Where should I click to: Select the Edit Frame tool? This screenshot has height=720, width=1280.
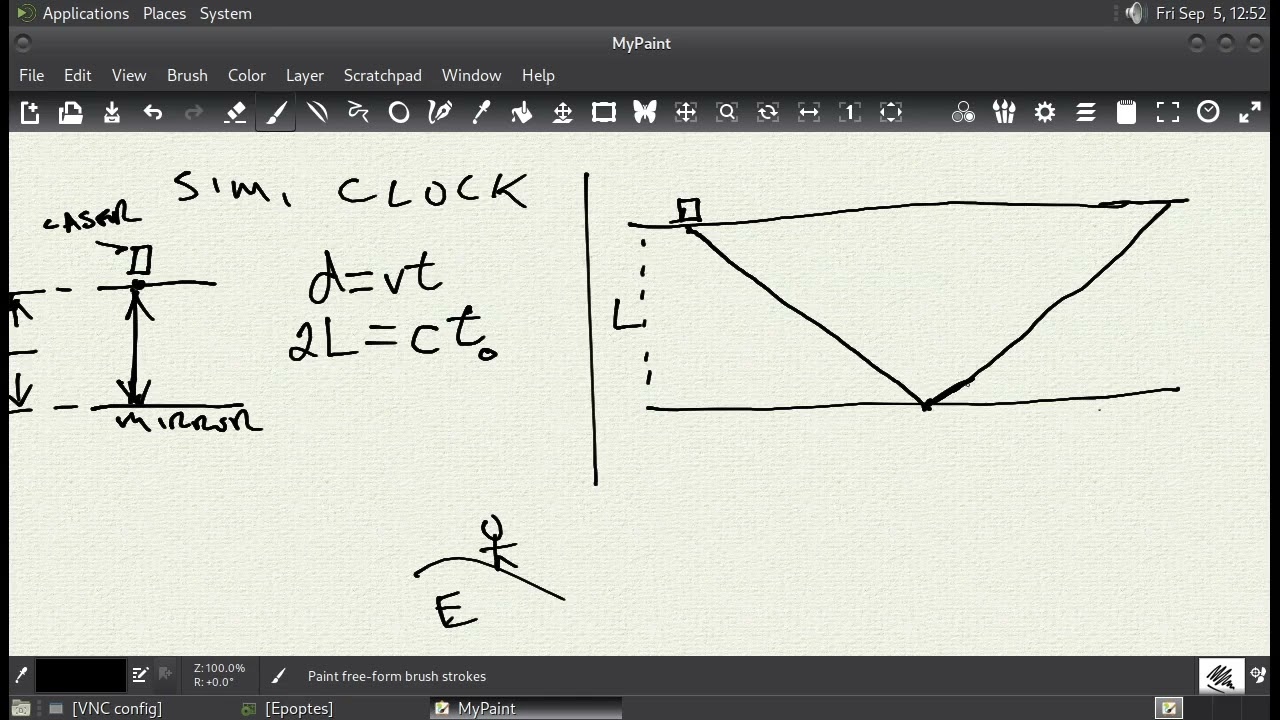tap(604, 113)
